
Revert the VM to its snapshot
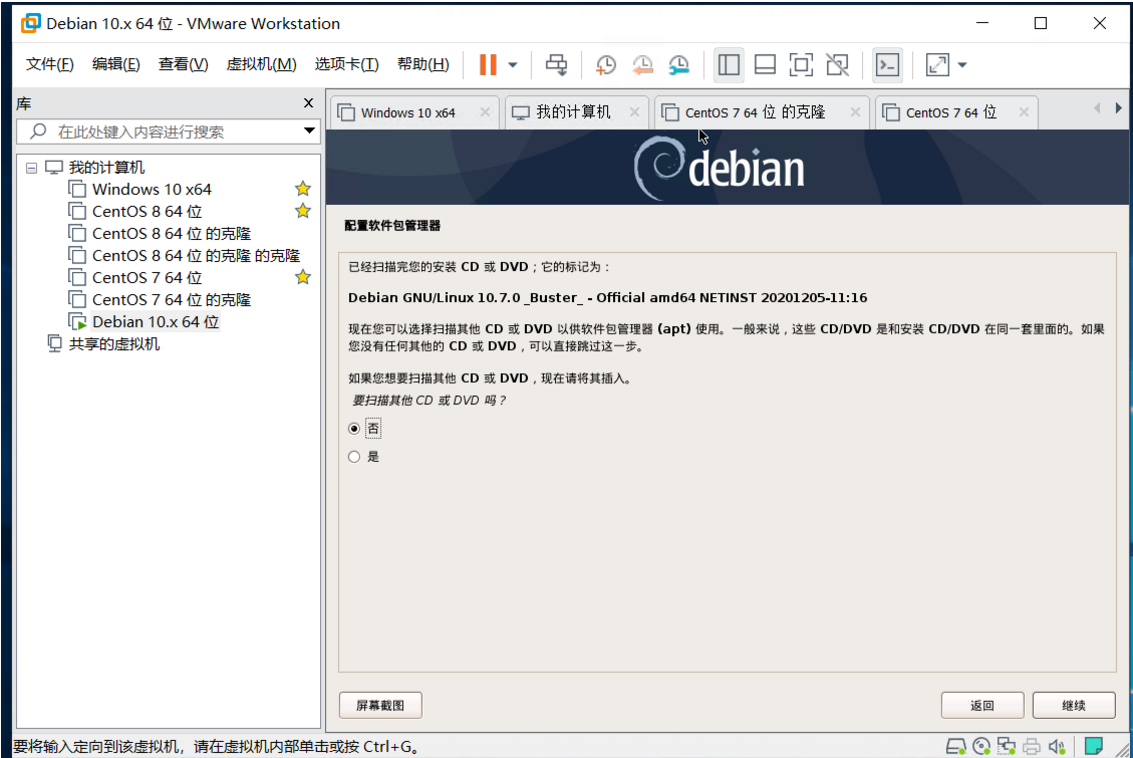tap(642, 64)
